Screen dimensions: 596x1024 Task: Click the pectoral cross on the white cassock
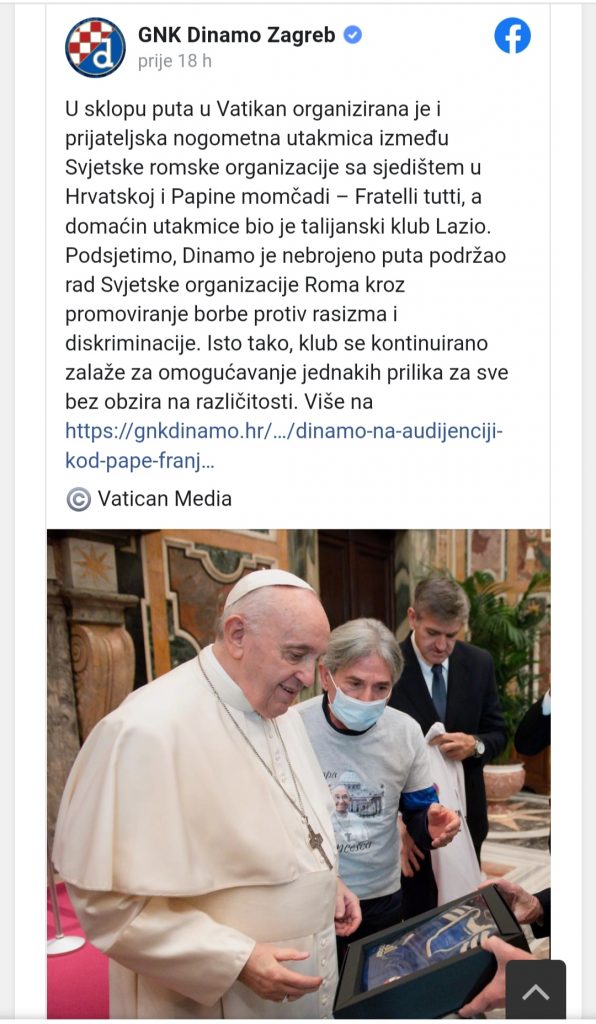320,846
